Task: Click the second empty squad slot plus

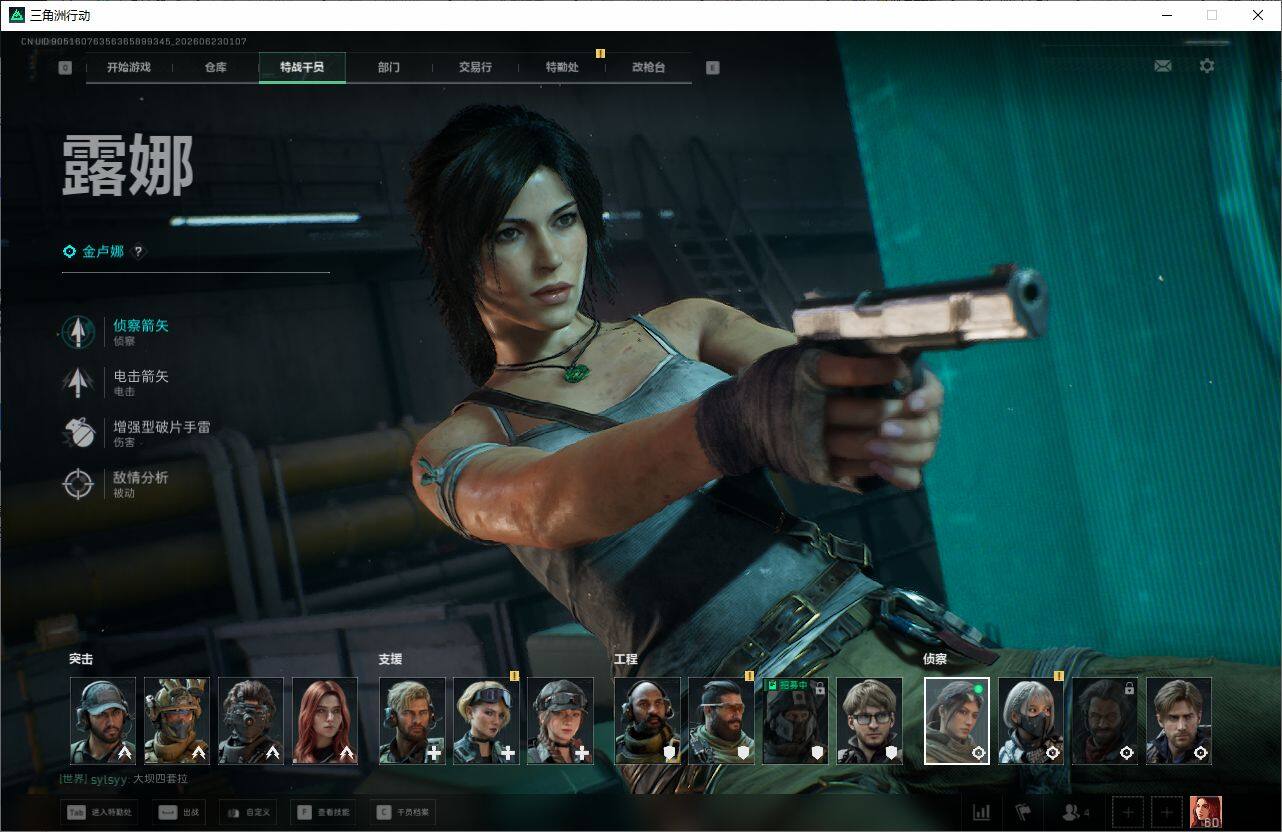Action: (1166, 812)
